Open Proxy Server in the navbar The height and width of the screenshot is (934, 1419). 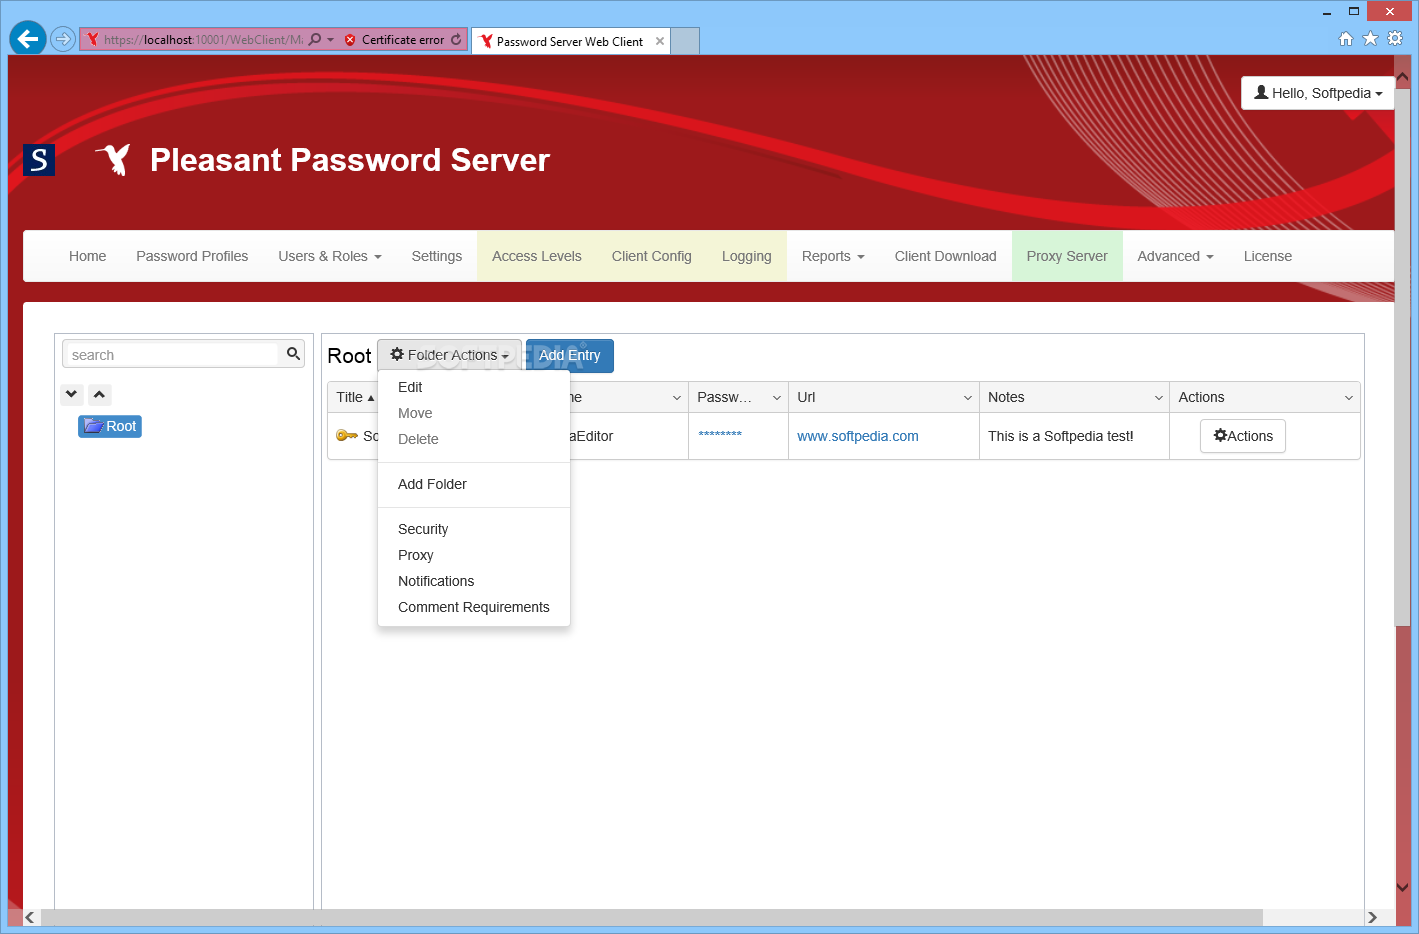click(1067, 256)
